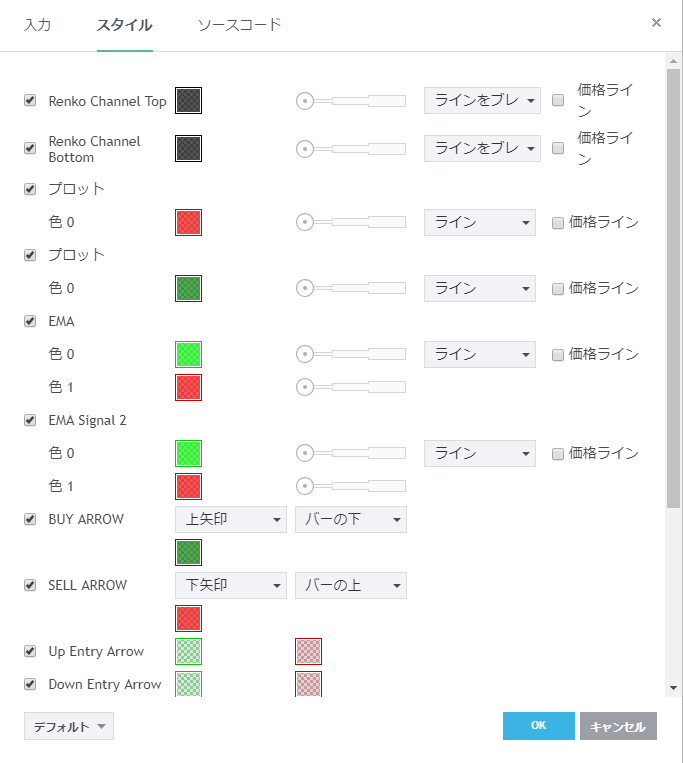Open the BUY ARROW green color swatch
683x763 pixels.
pos(188,552)
